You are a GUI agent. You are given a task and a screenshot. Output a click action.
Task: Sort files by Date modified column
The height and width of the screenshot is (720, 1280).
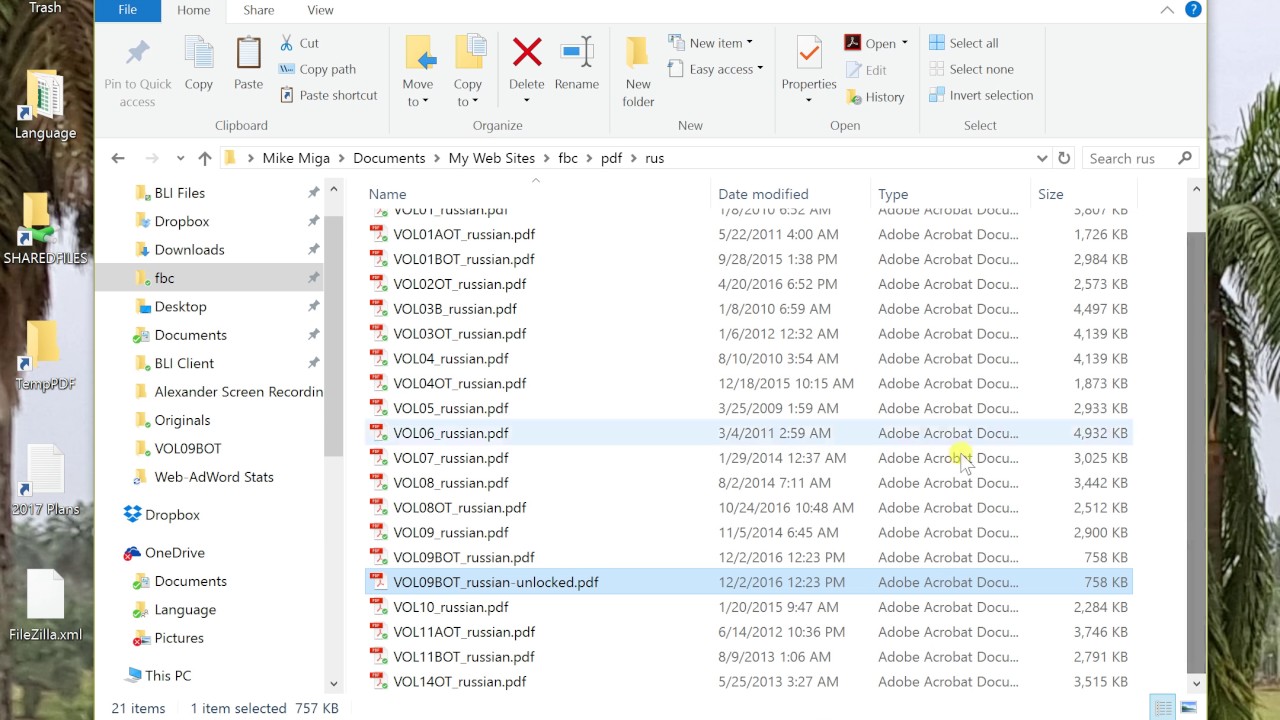tap(763, 194)
